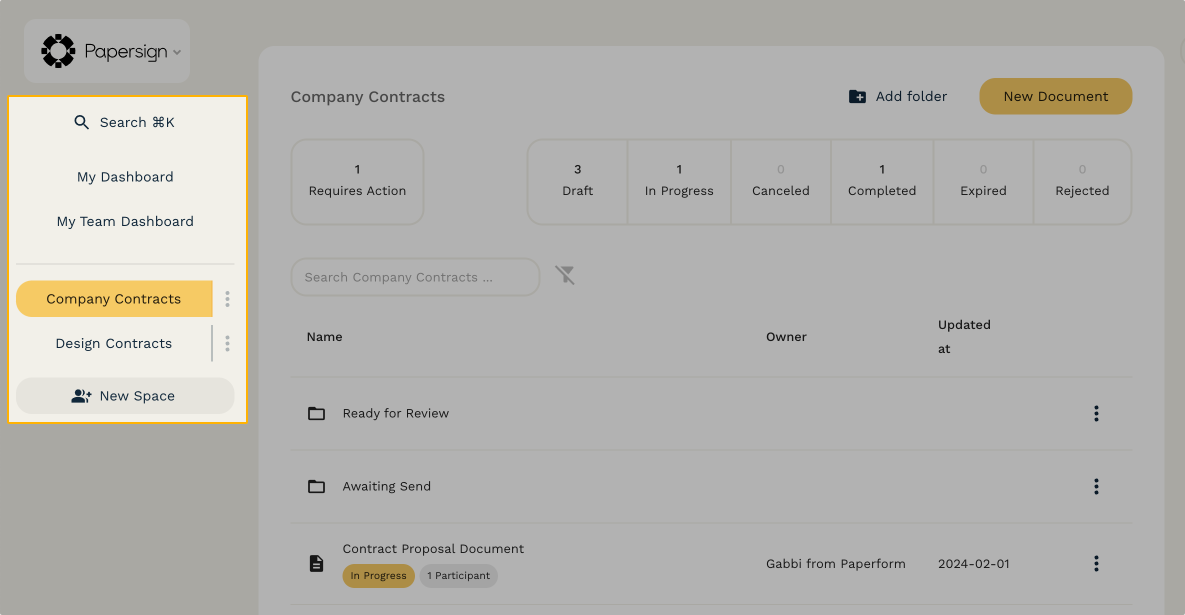Select the Design Contracts space
This screenshot has width=1185, height=615.
coord(113,342)
